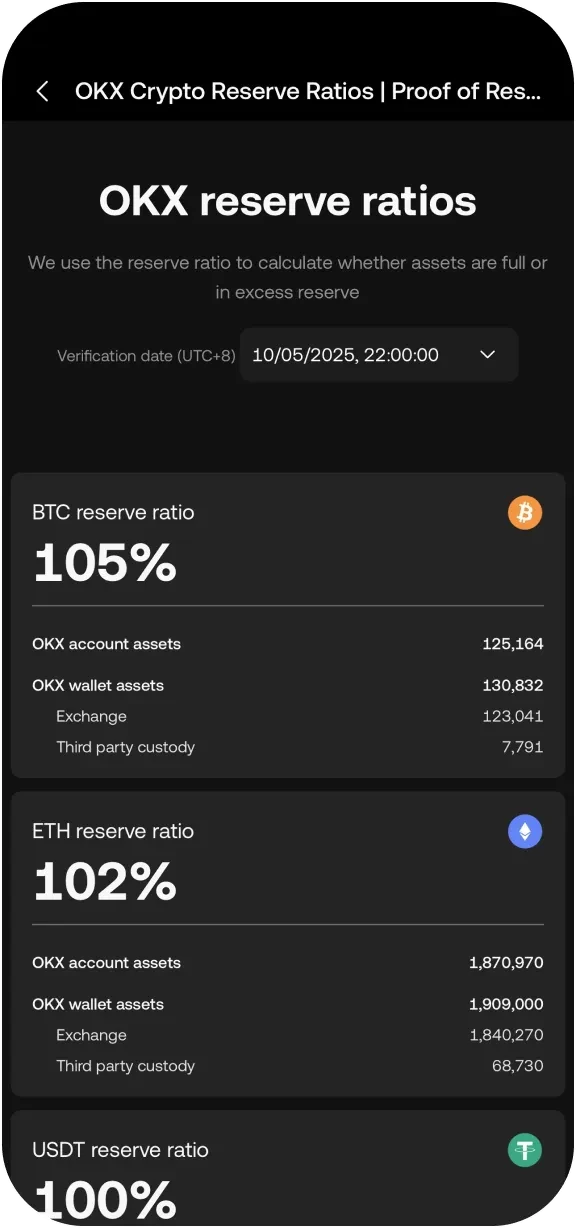Select BTC OKX wallet assets row

tap(288, 685)
